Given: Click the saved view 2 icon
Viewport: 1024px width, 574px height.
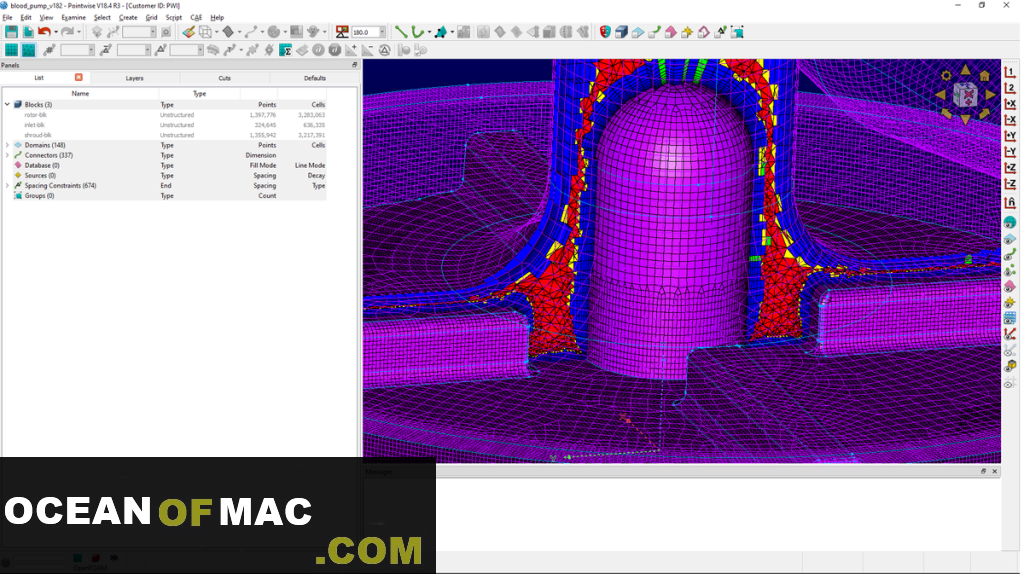Looking at the screenshot, I should pyautogui.click(x=1010, y=88).
